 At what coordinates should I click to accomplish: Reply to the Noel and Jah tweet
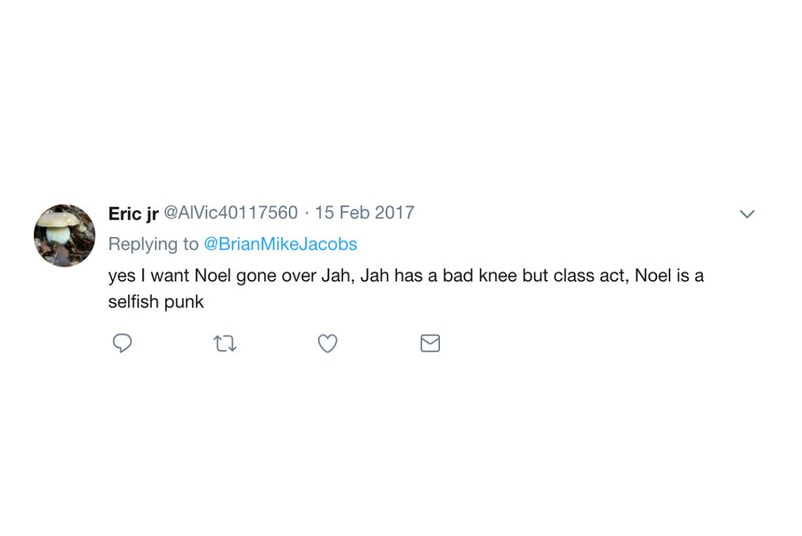click(x=122, y=343)
